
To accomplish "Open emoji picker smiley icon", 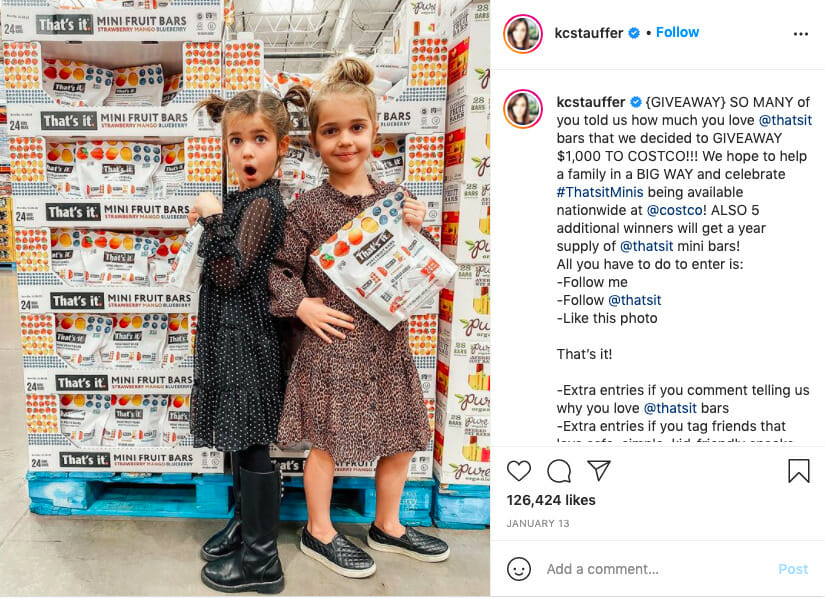I will coord(519,569).
